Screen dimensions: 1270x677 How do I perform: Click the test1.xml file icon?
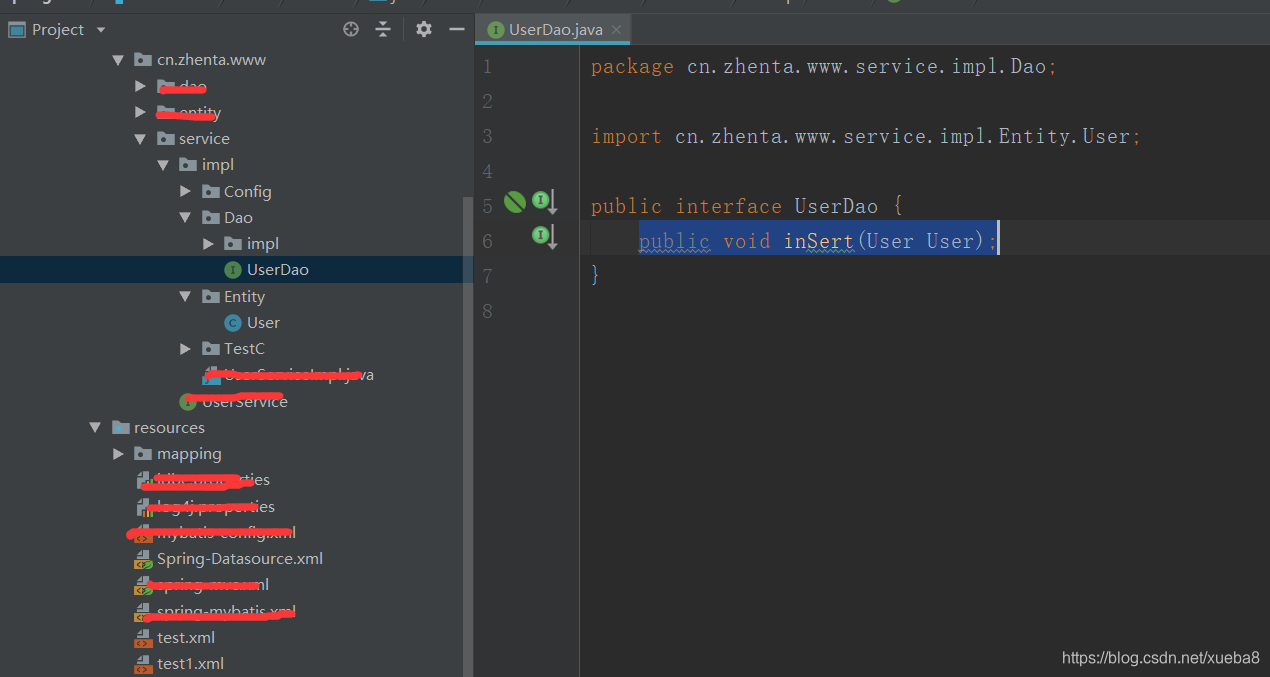click(x=143, y=664)
